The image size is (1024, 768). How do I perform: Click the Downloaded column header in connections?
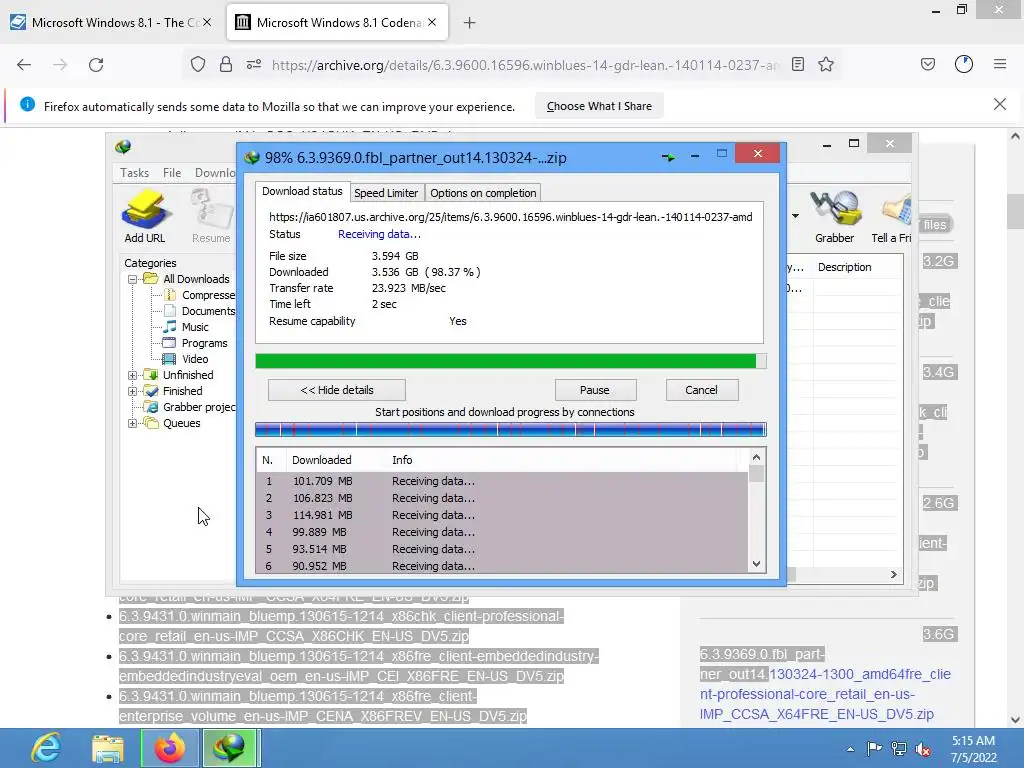coord(321,460)
